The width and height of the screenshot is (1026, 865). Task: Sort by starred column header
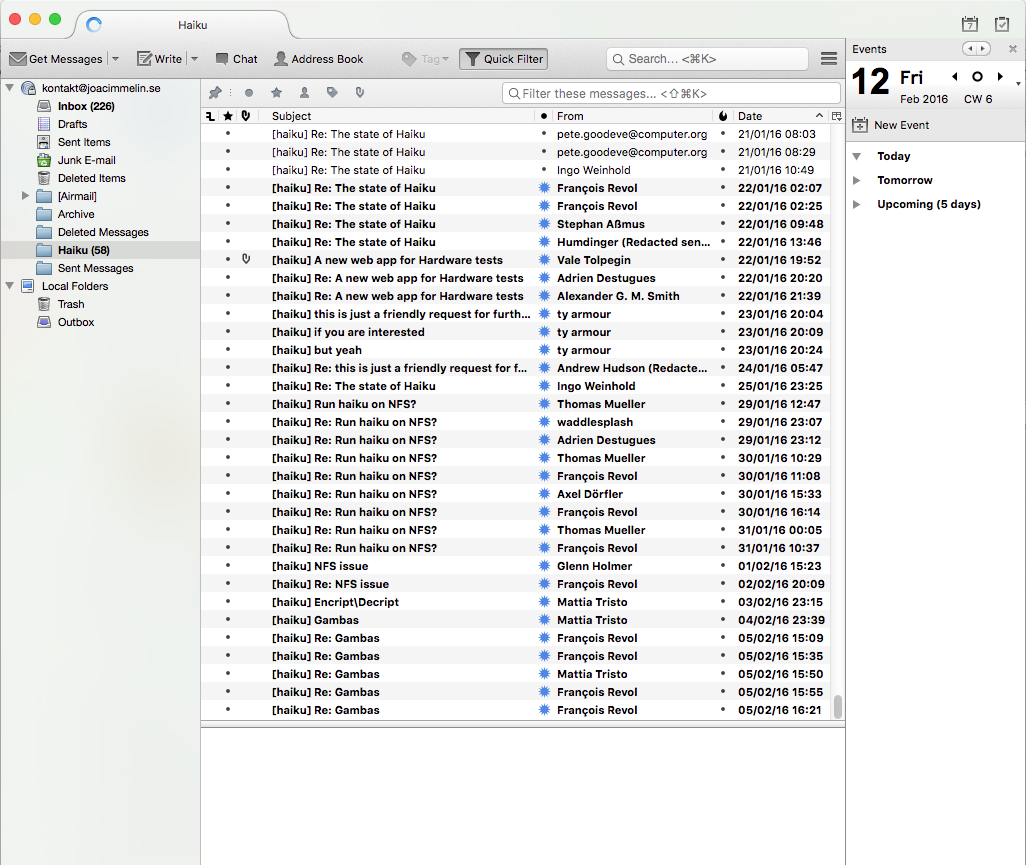[228, 116]
